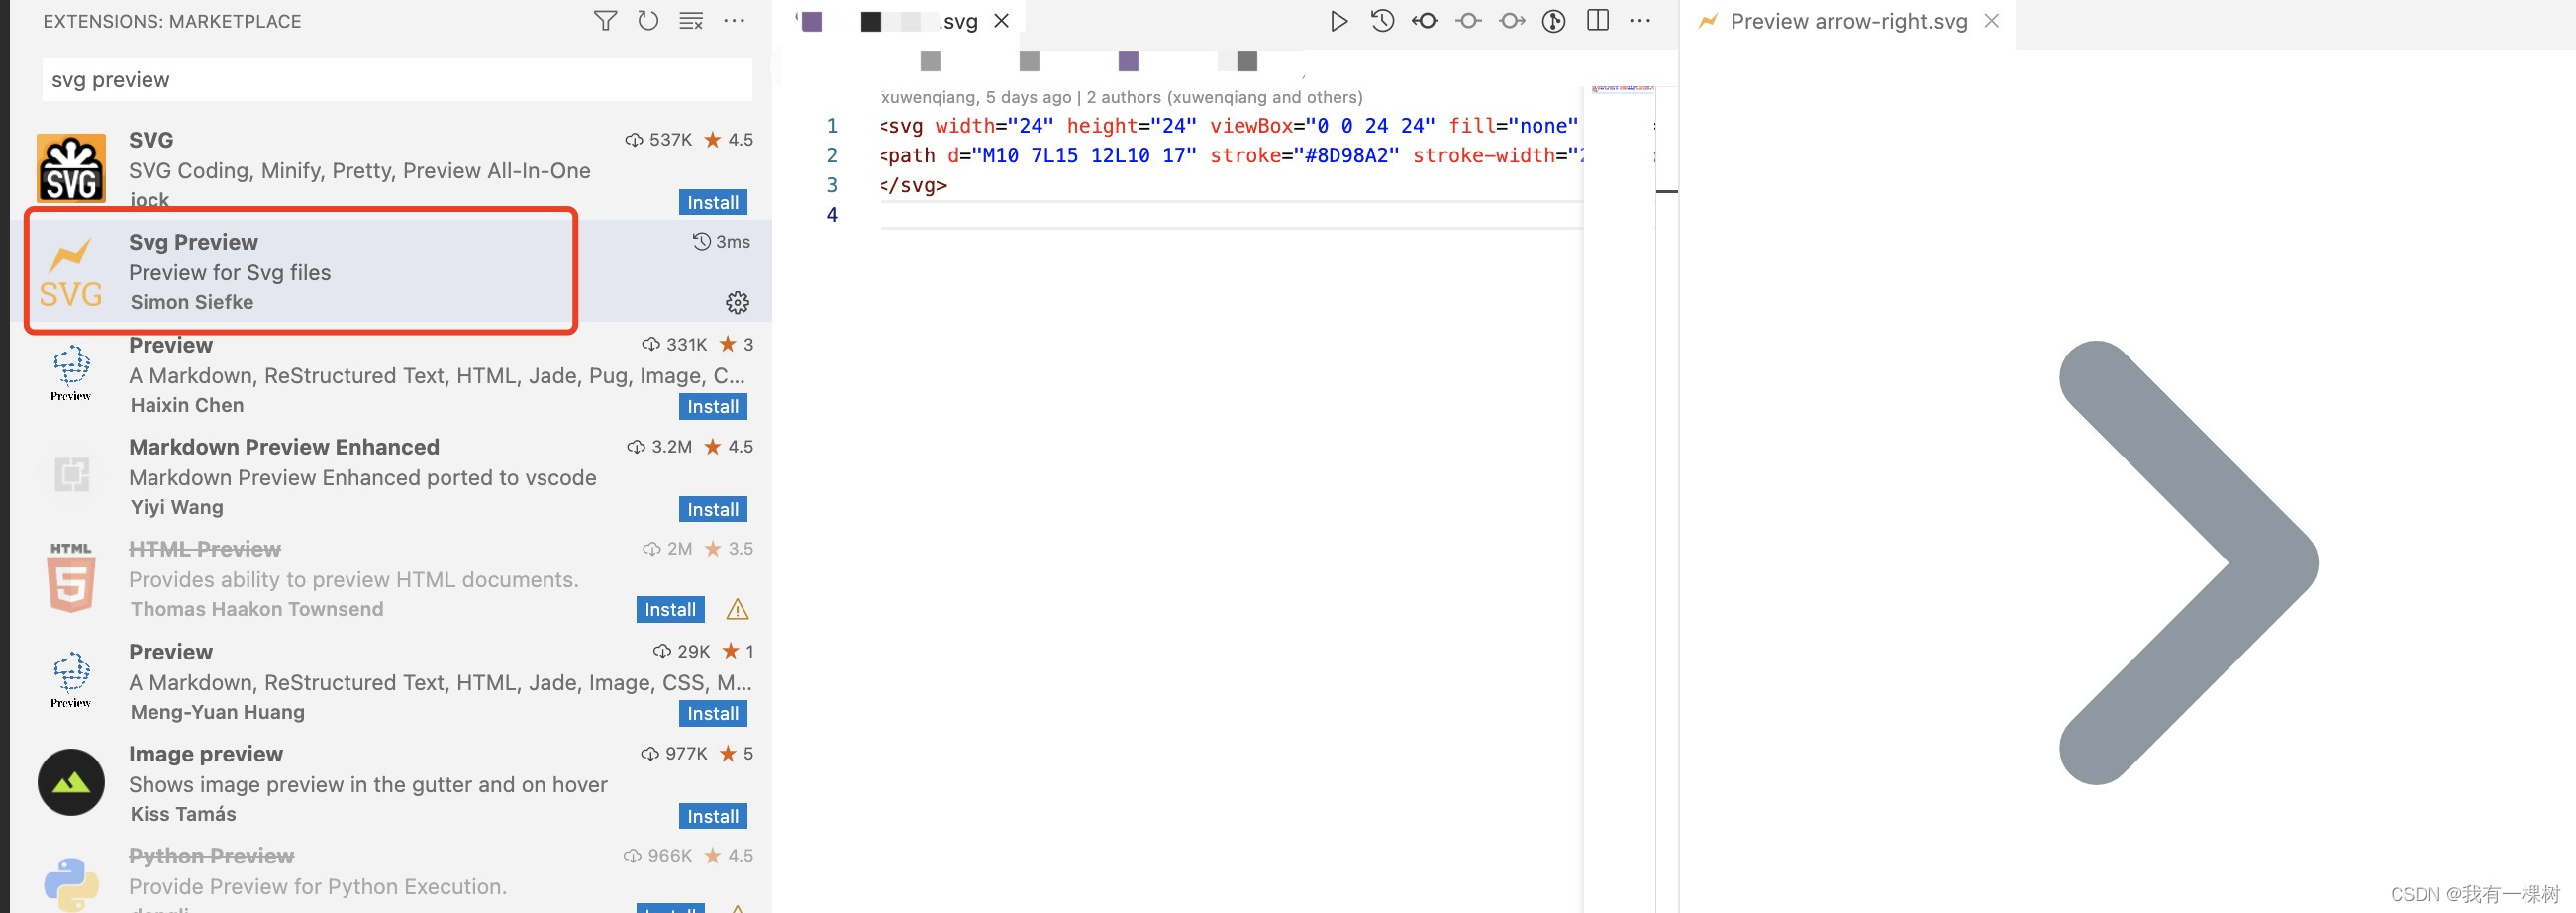Click HTML Preview deprecation warning triangle
Image resolution: width=2576 pixels, height=913 pixels.
click(x=737, y=609)
